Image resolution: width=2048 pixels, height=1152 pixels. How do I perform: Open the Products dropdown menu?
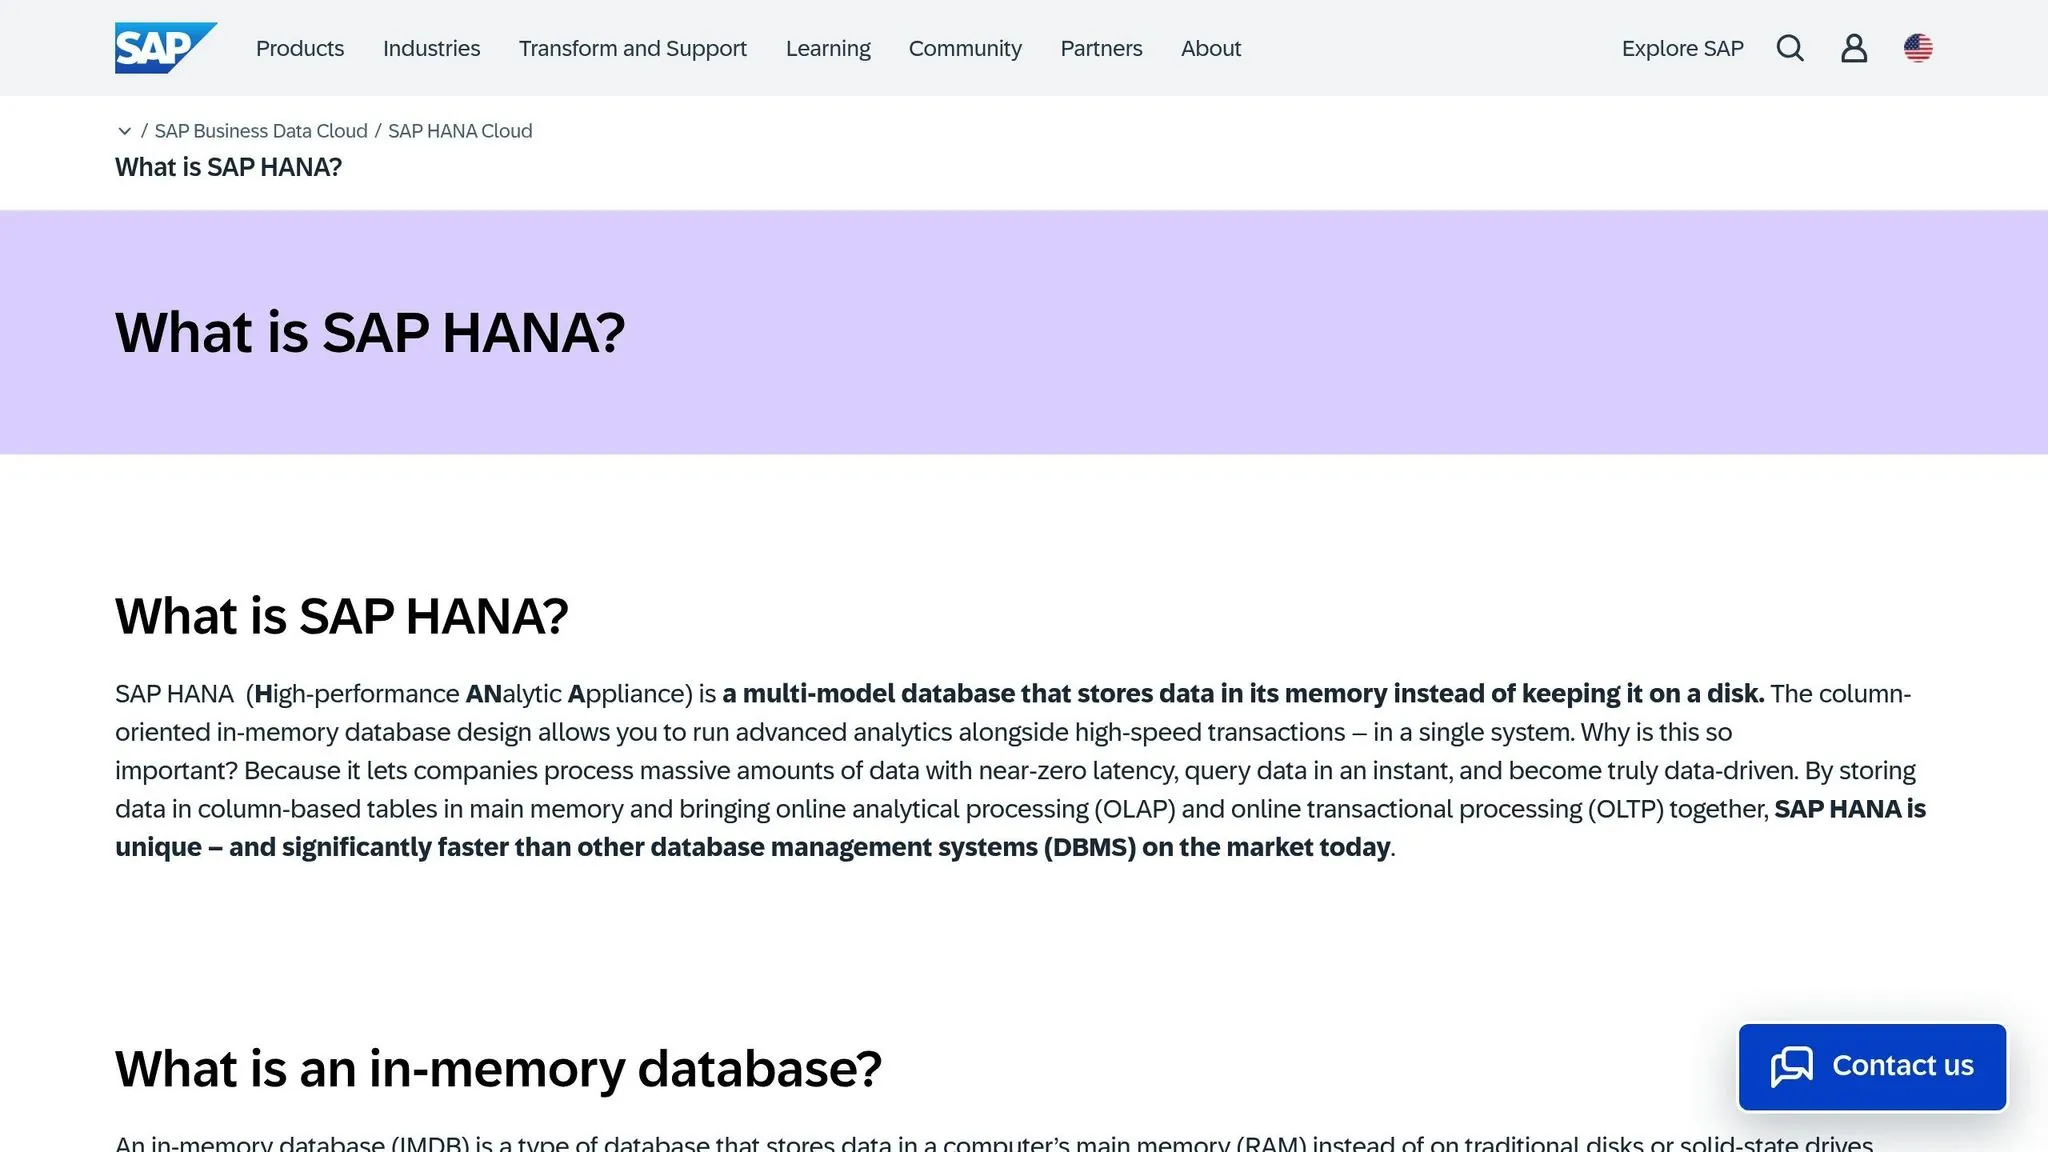point(299,48)
